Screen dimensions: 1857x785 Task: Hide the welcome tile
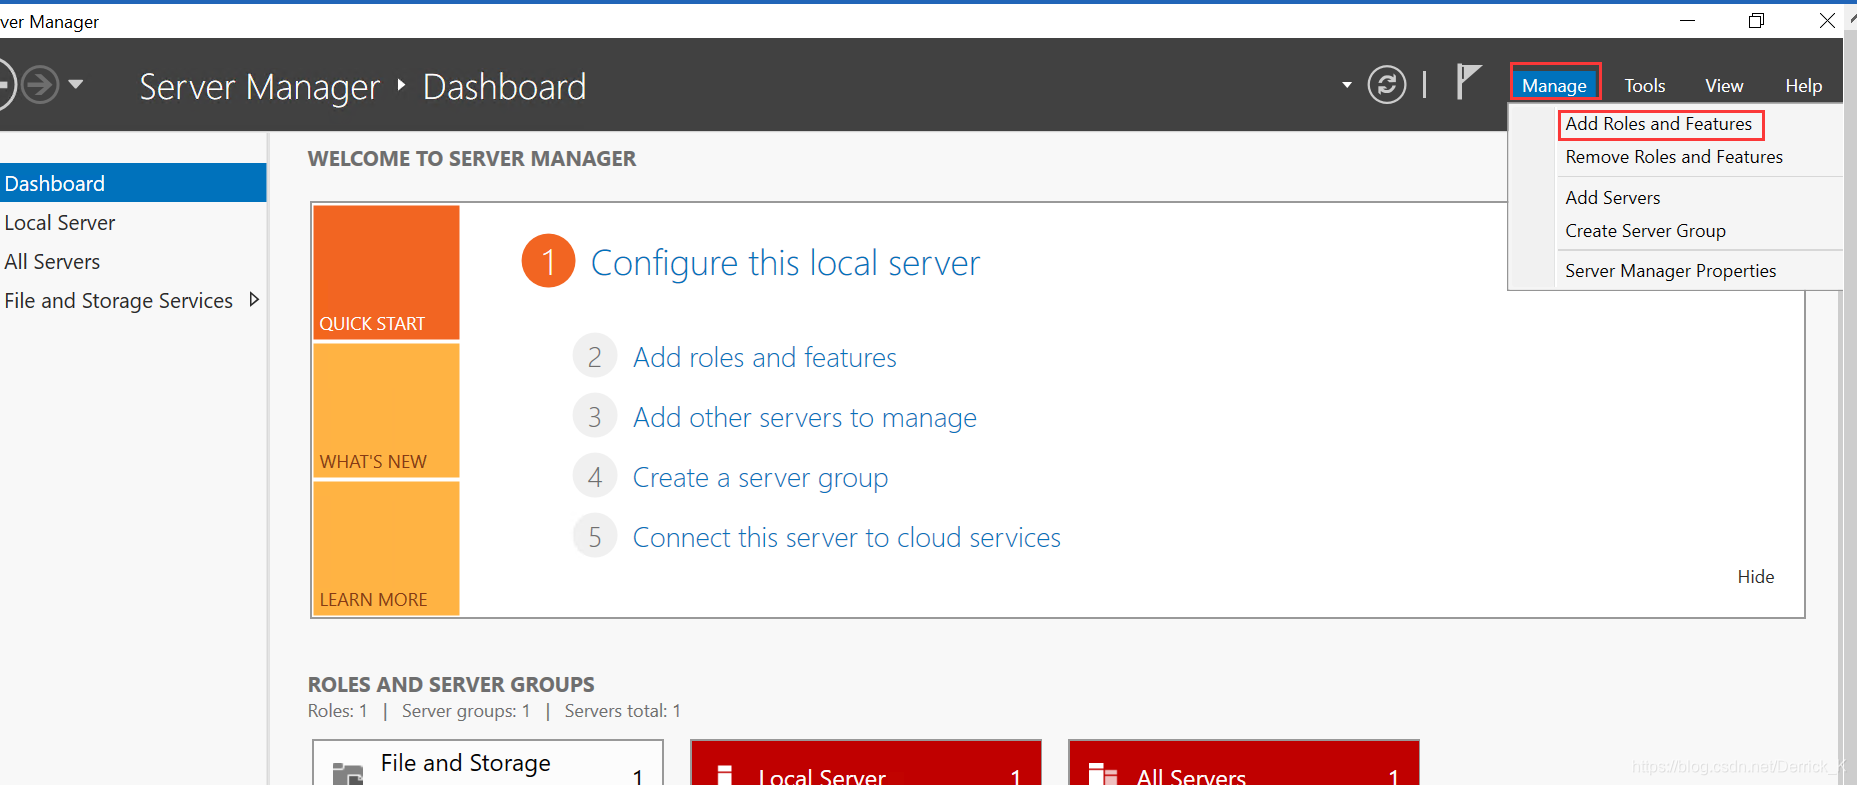(1756, 577)
